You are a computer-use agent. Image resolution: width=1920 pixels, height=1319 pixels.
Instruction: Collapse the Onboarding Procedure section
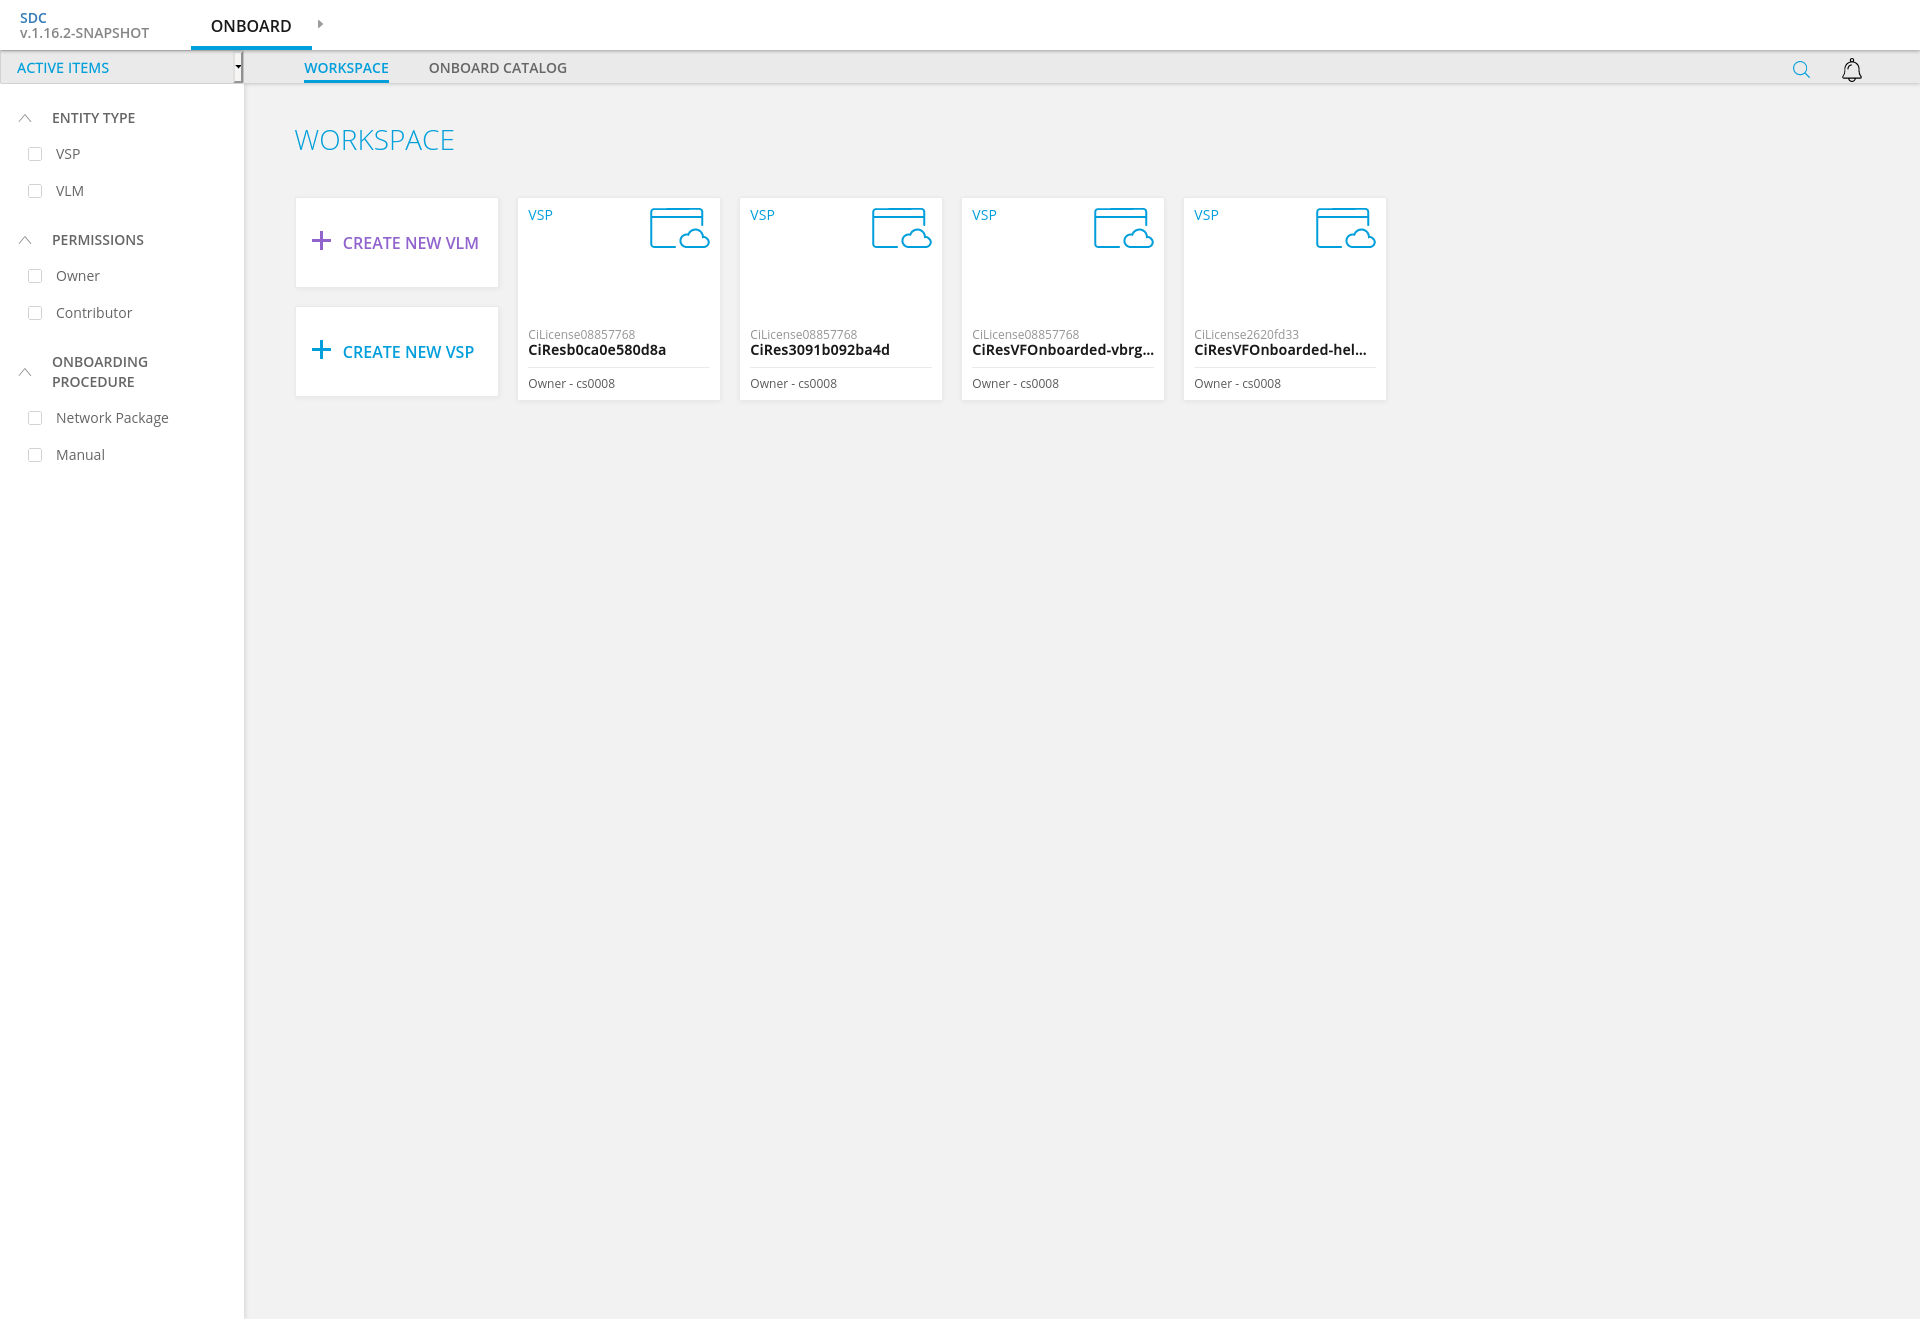tap(25, 372)
